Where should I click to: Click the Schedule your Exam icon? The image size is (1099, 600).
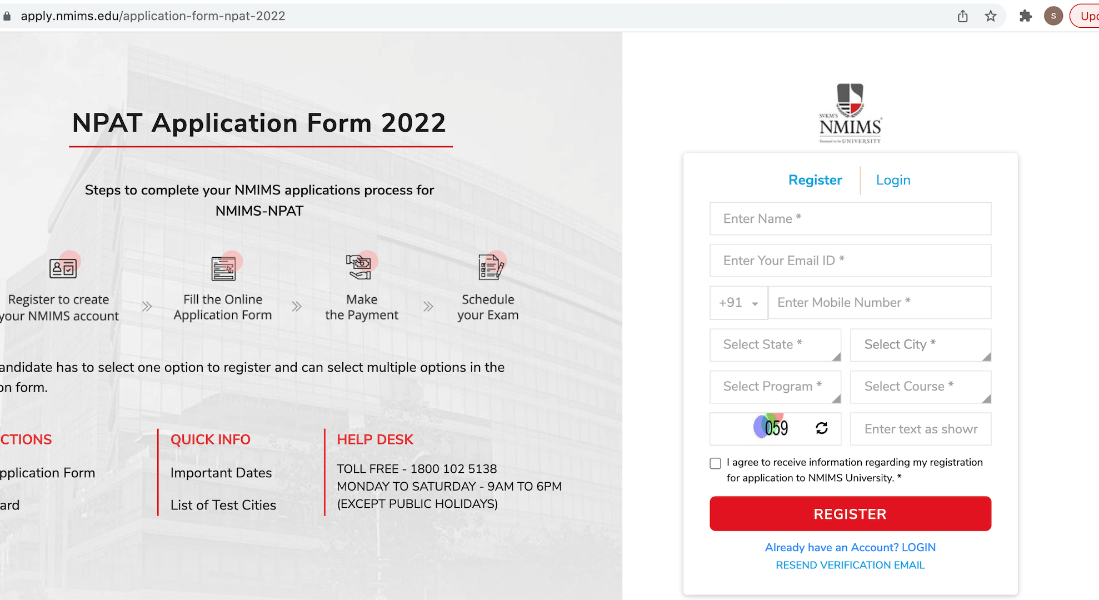(x=491, y=266)
